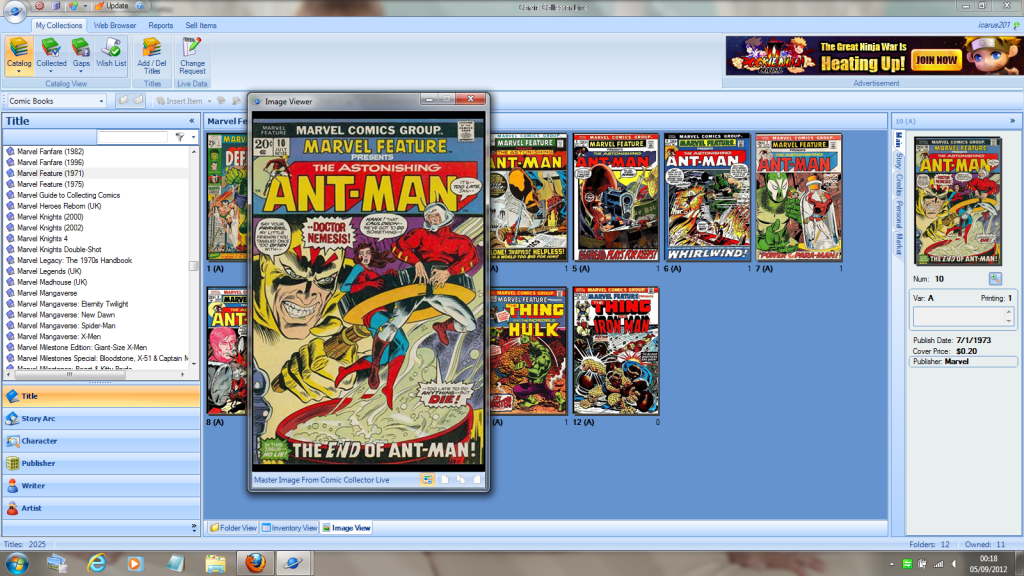Click the blue help icon next to Update
The image size is (1024, 576).
tap(140, 6)
